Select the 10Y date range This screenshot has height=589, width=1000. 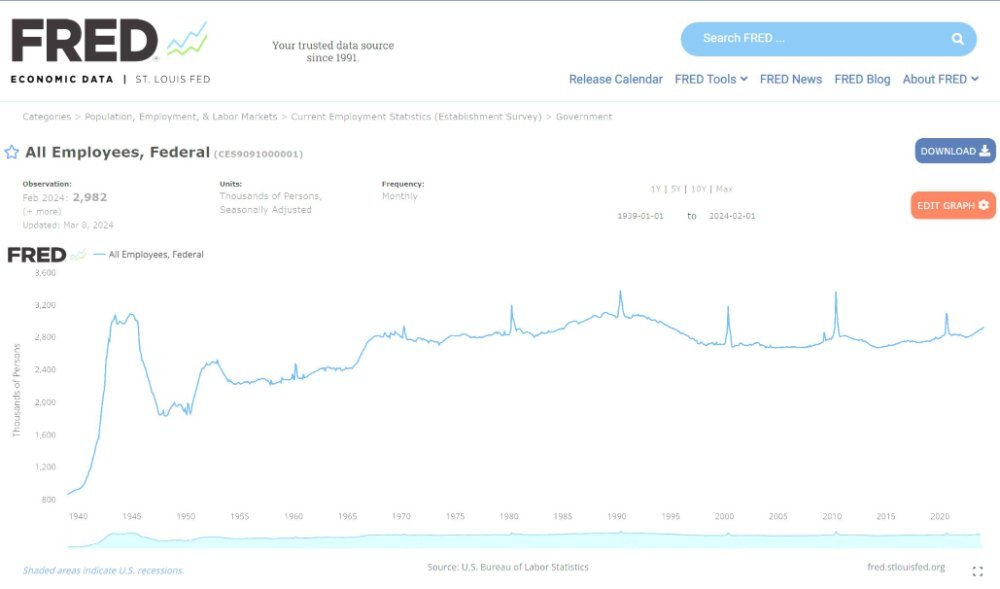tap(698, 189)
